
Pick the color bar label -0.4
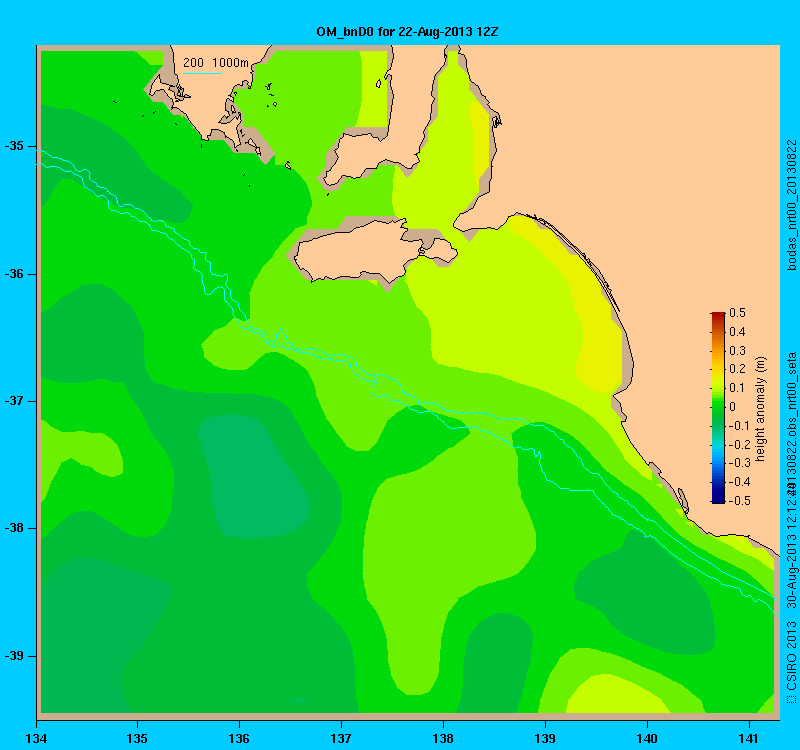(x=738, y=482)
